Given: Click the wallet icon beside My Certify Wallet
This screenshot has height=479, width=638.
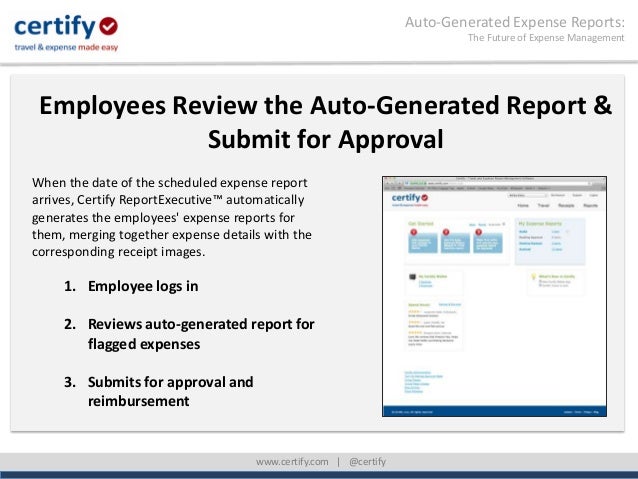Looking at the screenshot, I should point(413,277).
